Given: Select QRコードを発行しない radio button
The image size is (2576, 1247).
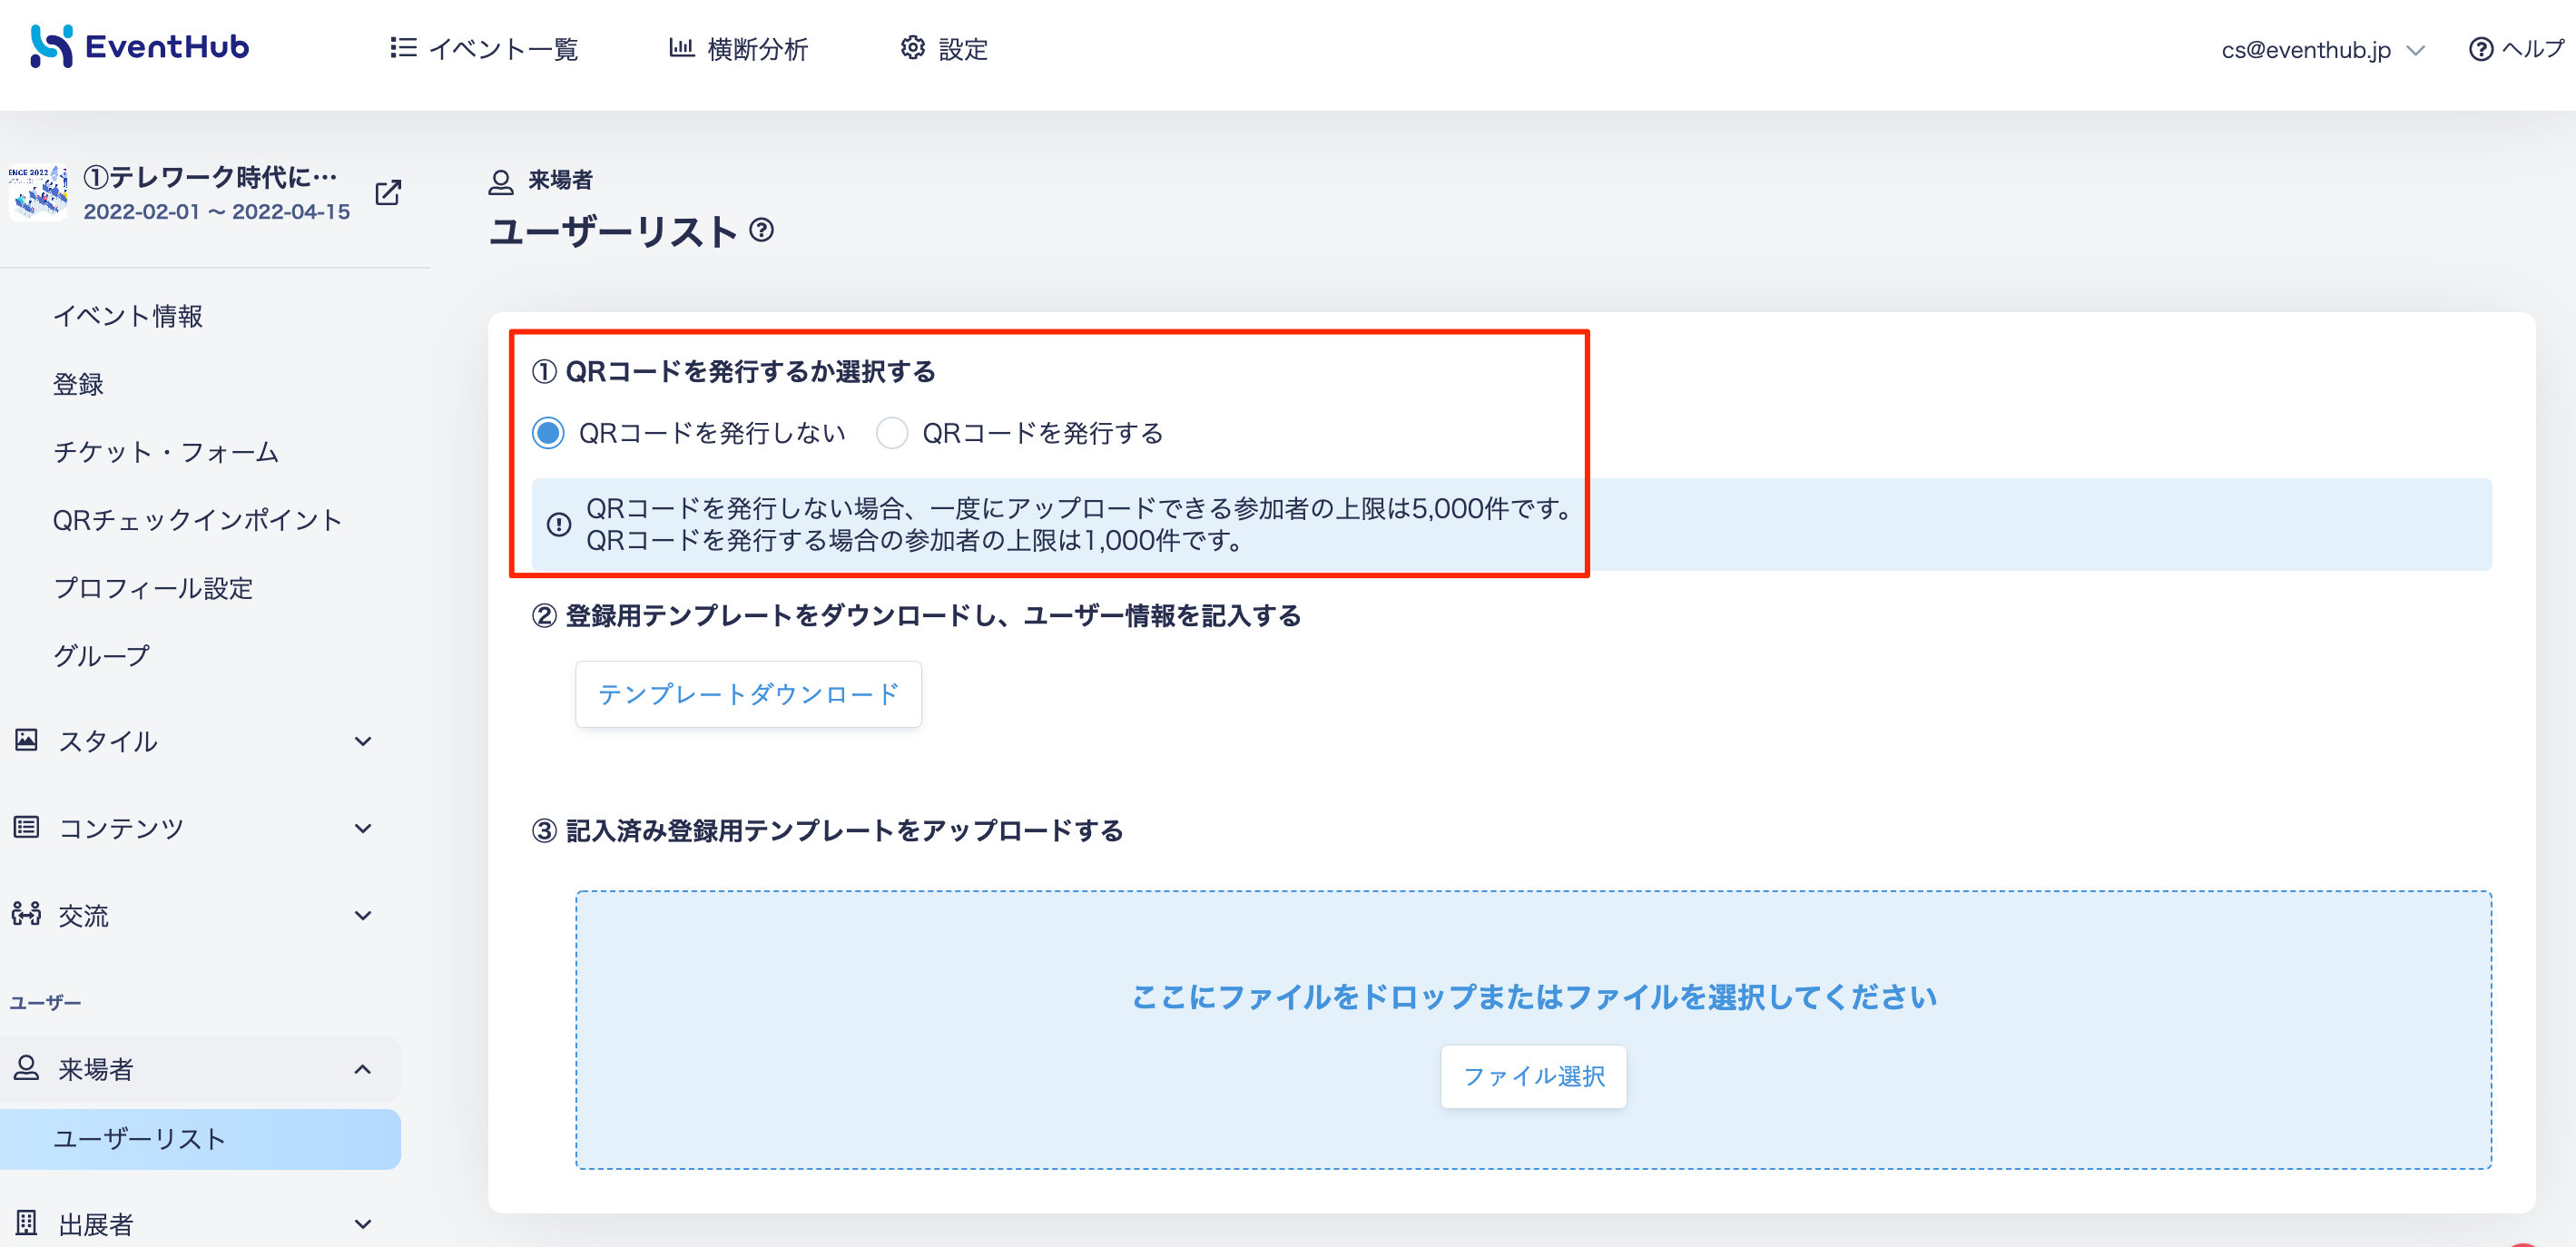Looking at the screenshot, I should (x=548, y=433).
